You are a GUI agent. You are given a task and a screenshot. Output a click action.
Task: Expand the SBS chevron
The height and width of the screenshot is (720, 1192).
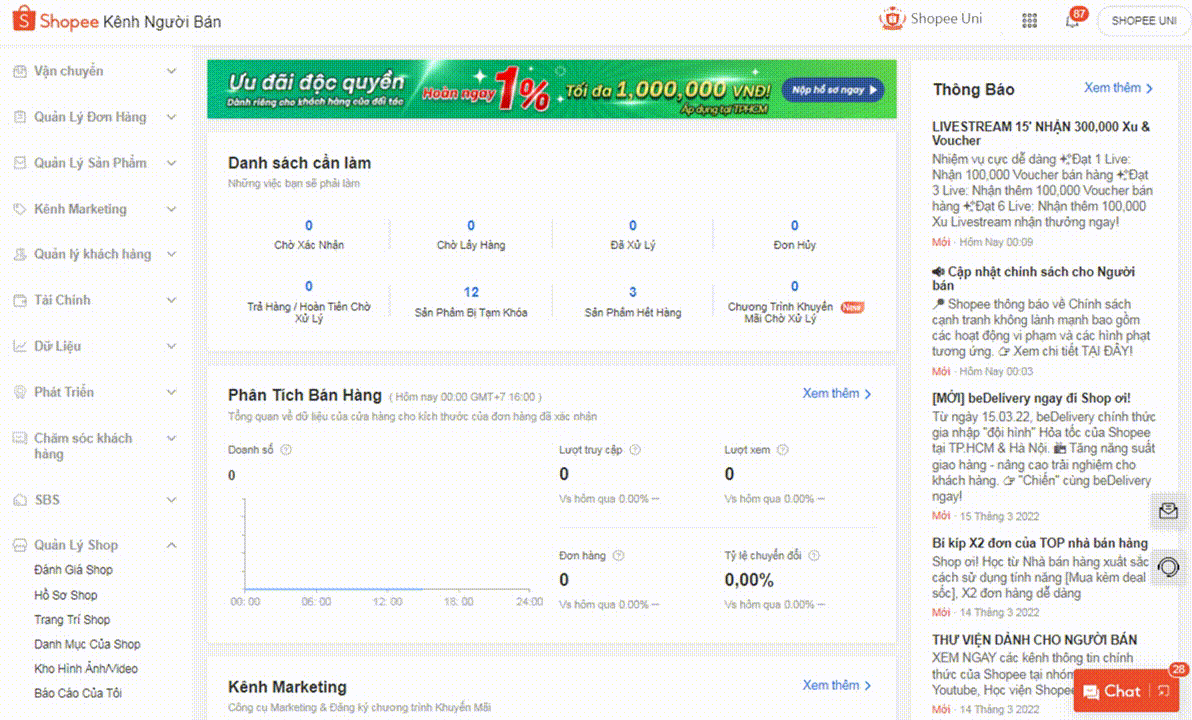tap(172, 500)
